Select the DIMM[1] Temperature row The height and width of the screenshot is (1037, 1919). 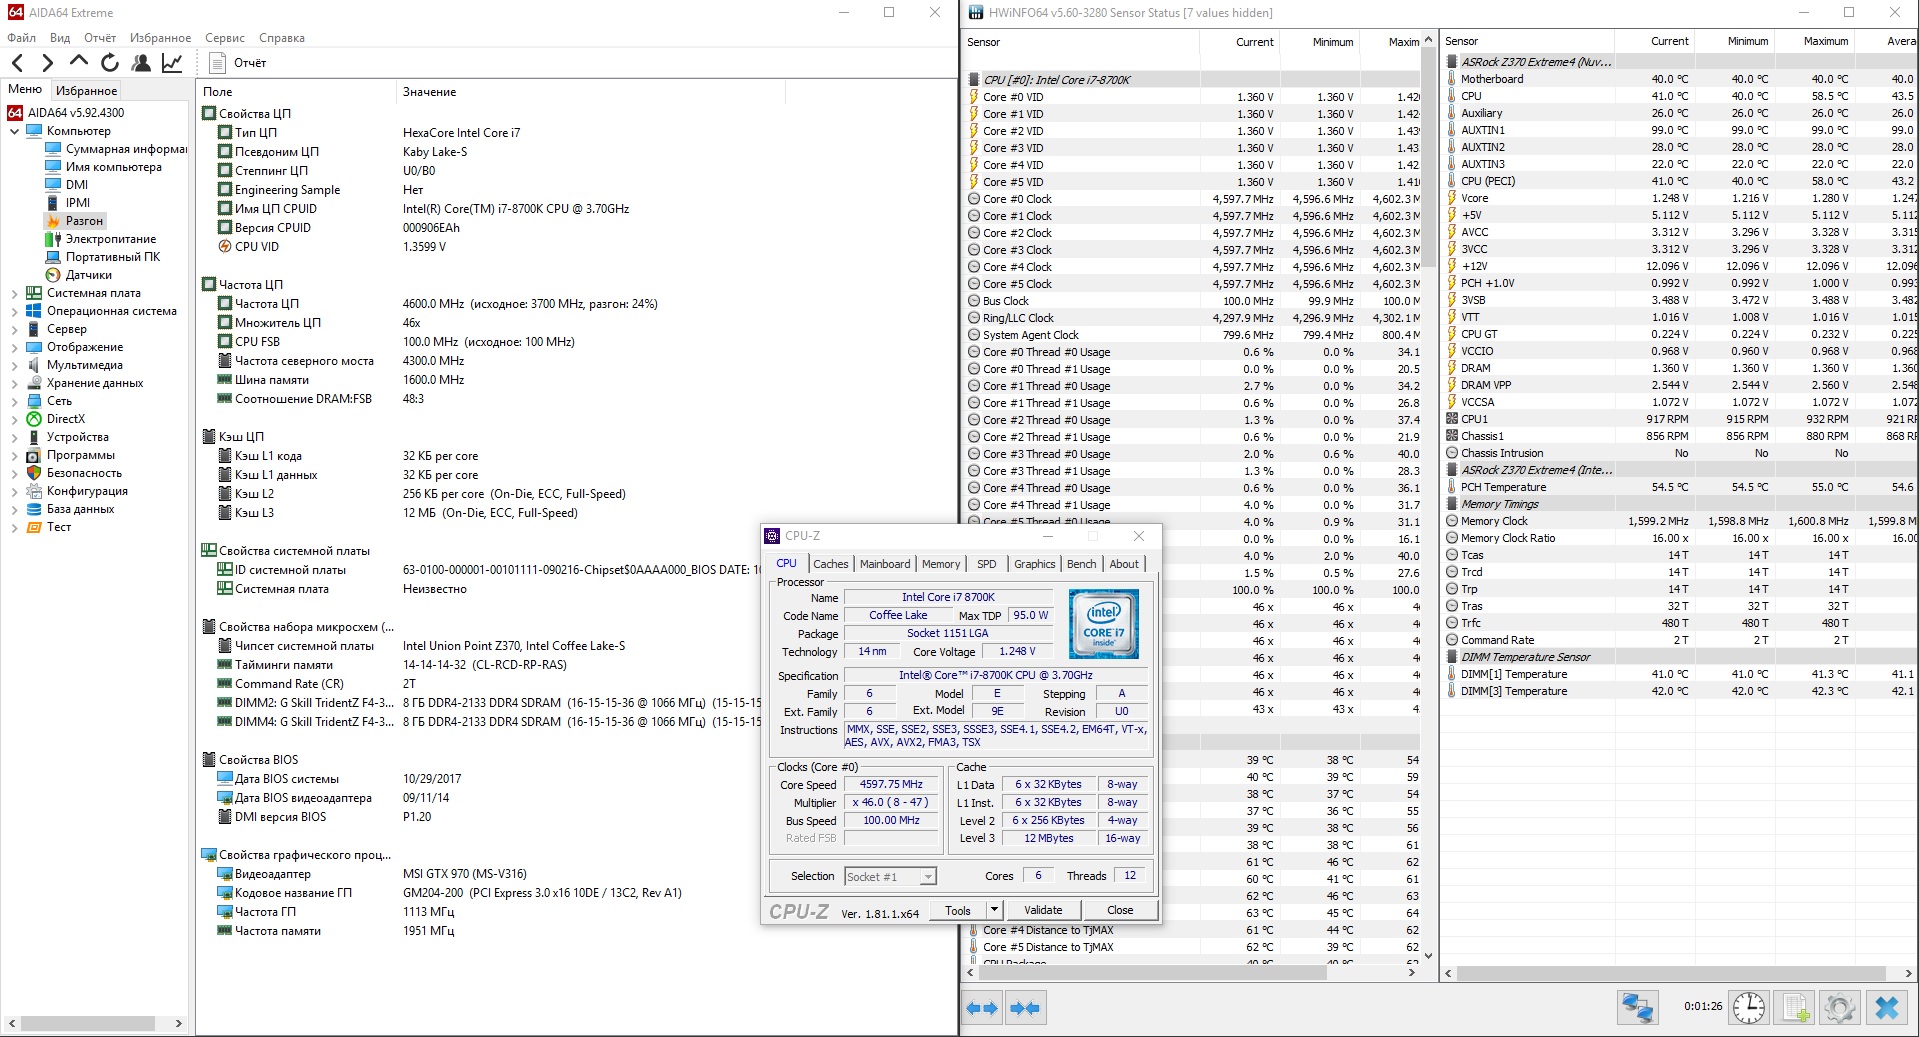1680,674
